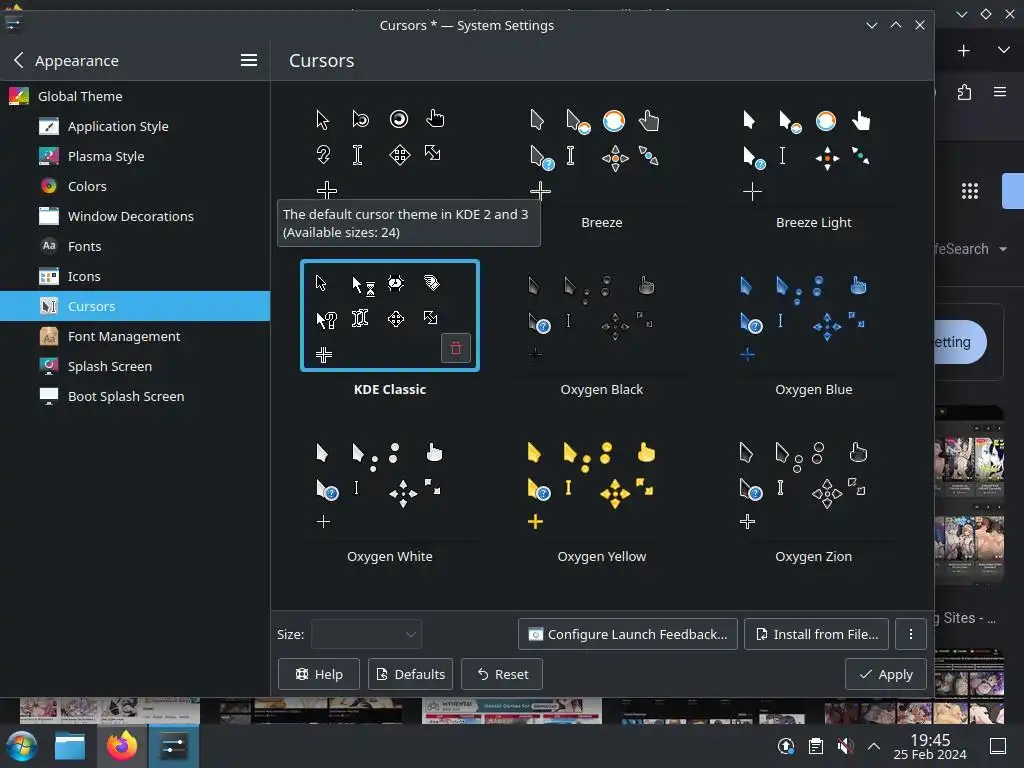1024x768 pixels.
Task: Select the Fonts entry
Action: tap(135, 246)
